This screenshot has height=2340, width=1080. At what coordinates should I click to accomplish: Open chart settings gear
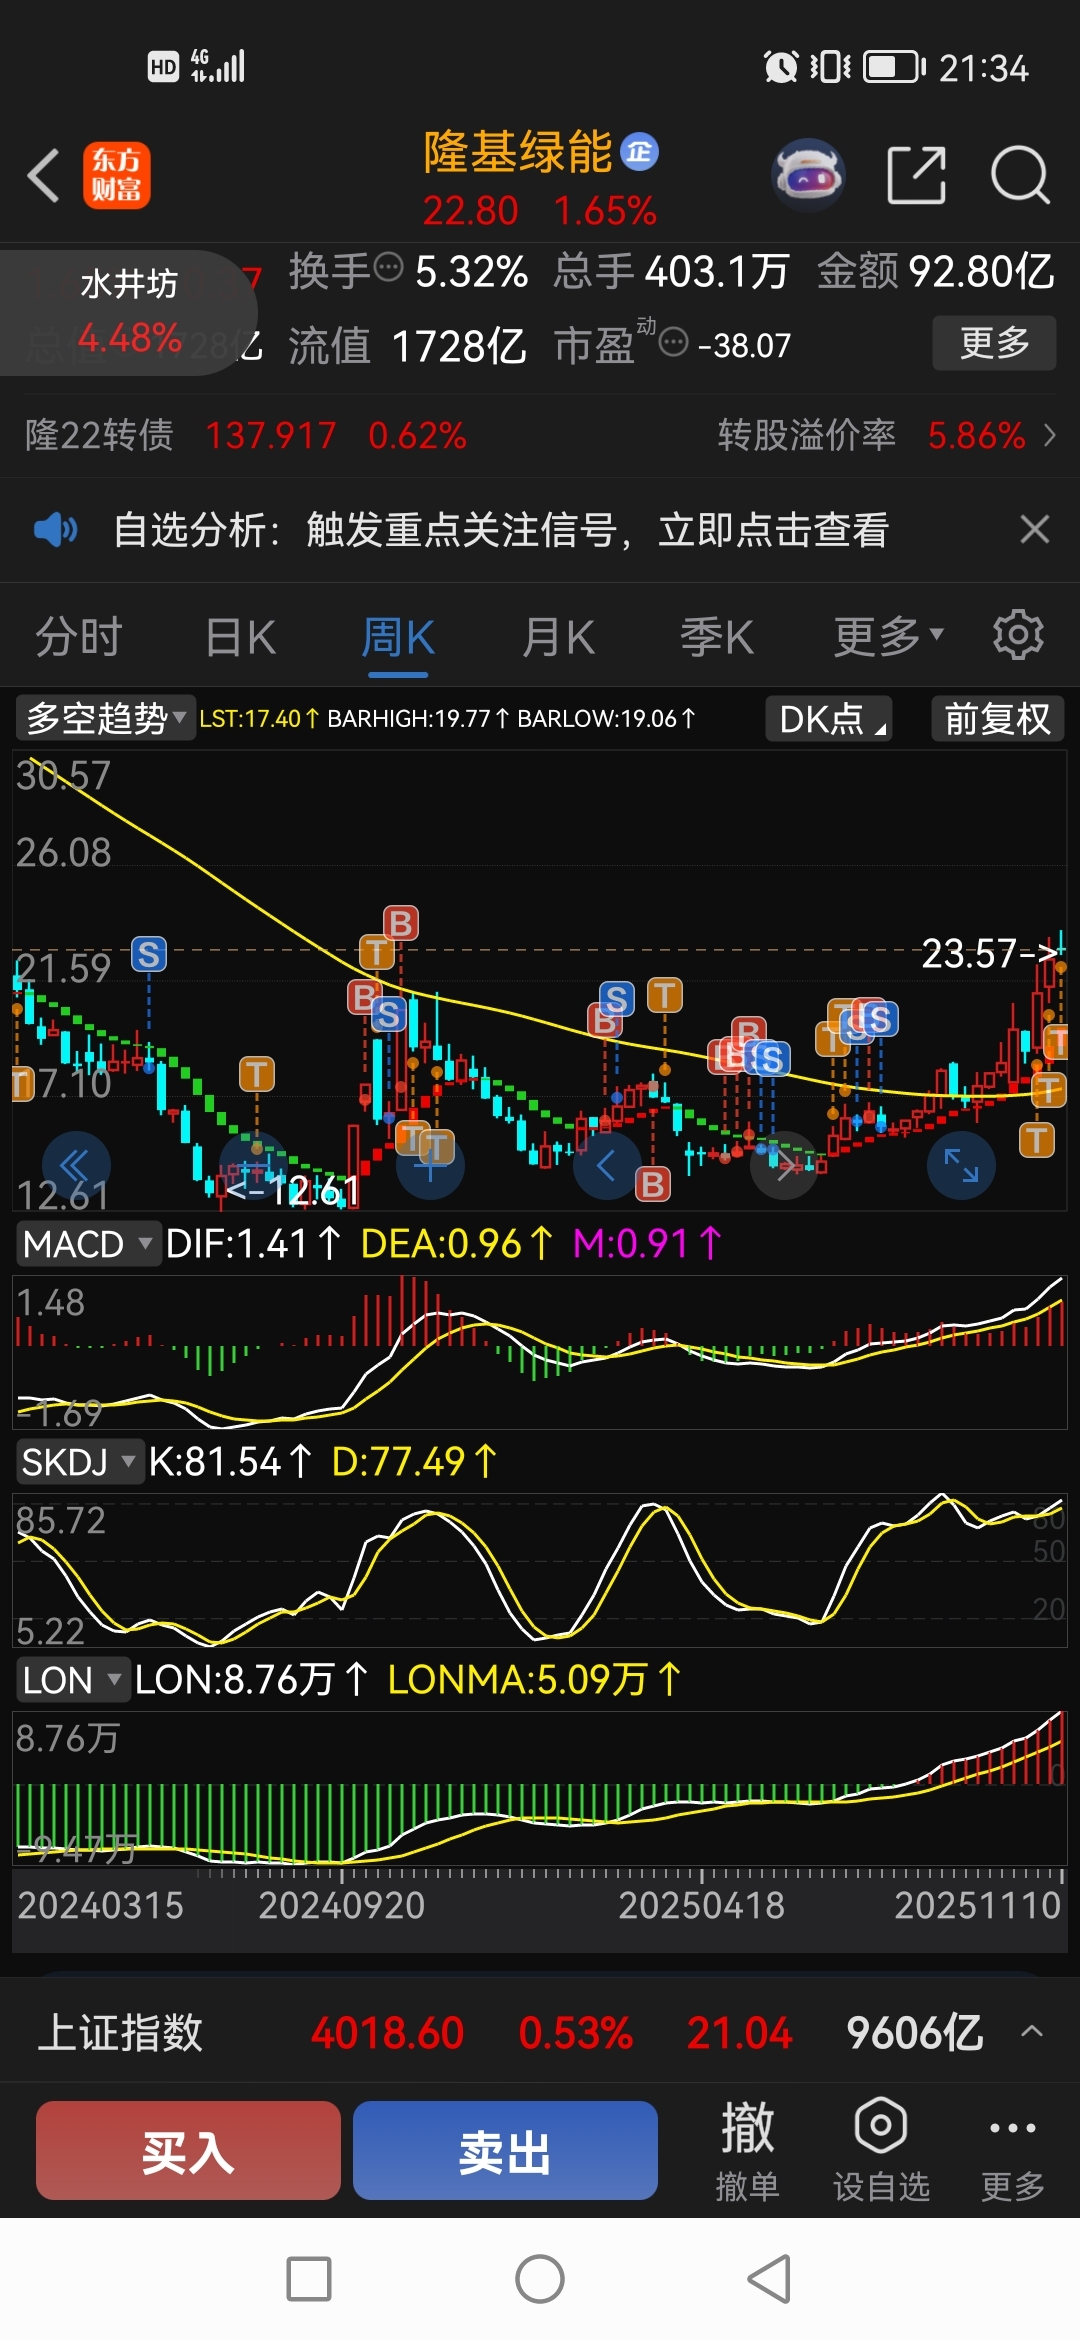1018,635
